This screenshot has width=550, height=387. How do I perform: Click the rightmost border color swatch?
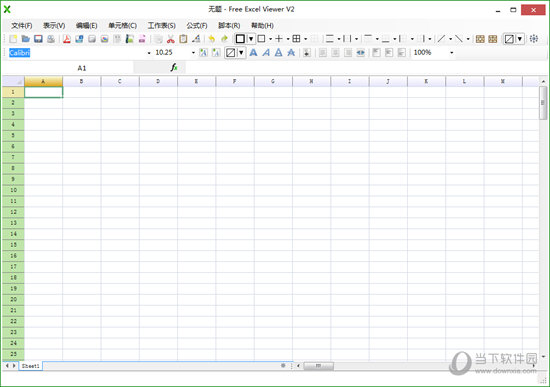(509, 39)
